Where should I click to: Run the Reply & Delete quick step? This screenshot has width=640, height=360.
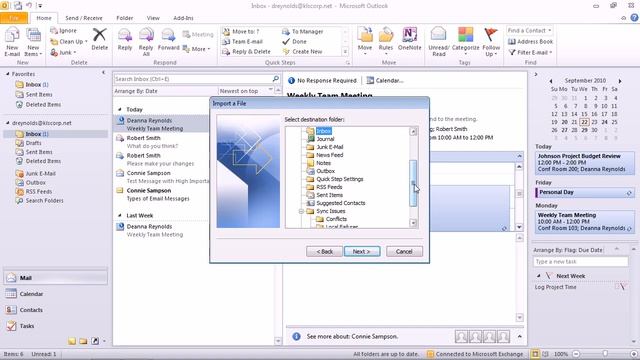coord(247,52)
